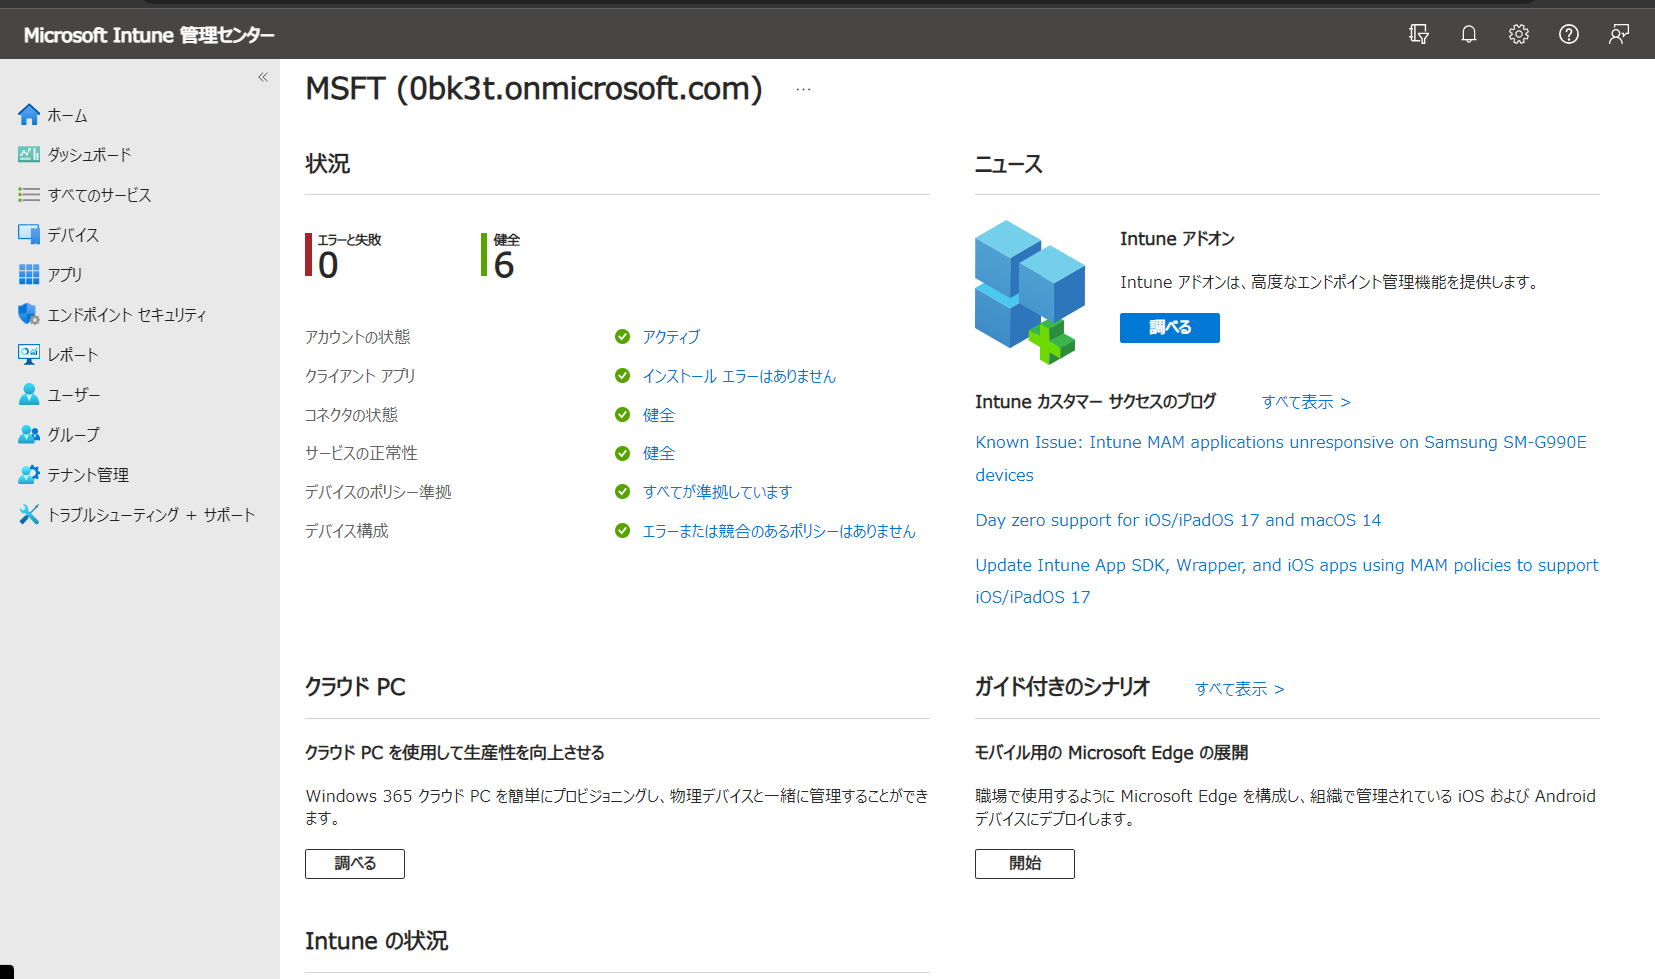
Task: Open the Update Intune App SDK blog link
Action: 1287,581
